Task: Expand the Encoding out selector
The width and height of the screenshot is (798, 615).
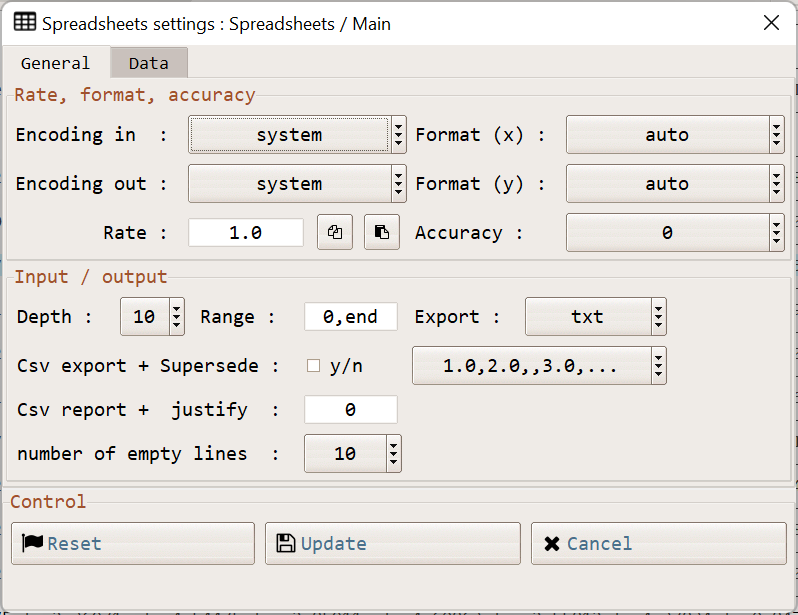Action: [x=297, y=184]
